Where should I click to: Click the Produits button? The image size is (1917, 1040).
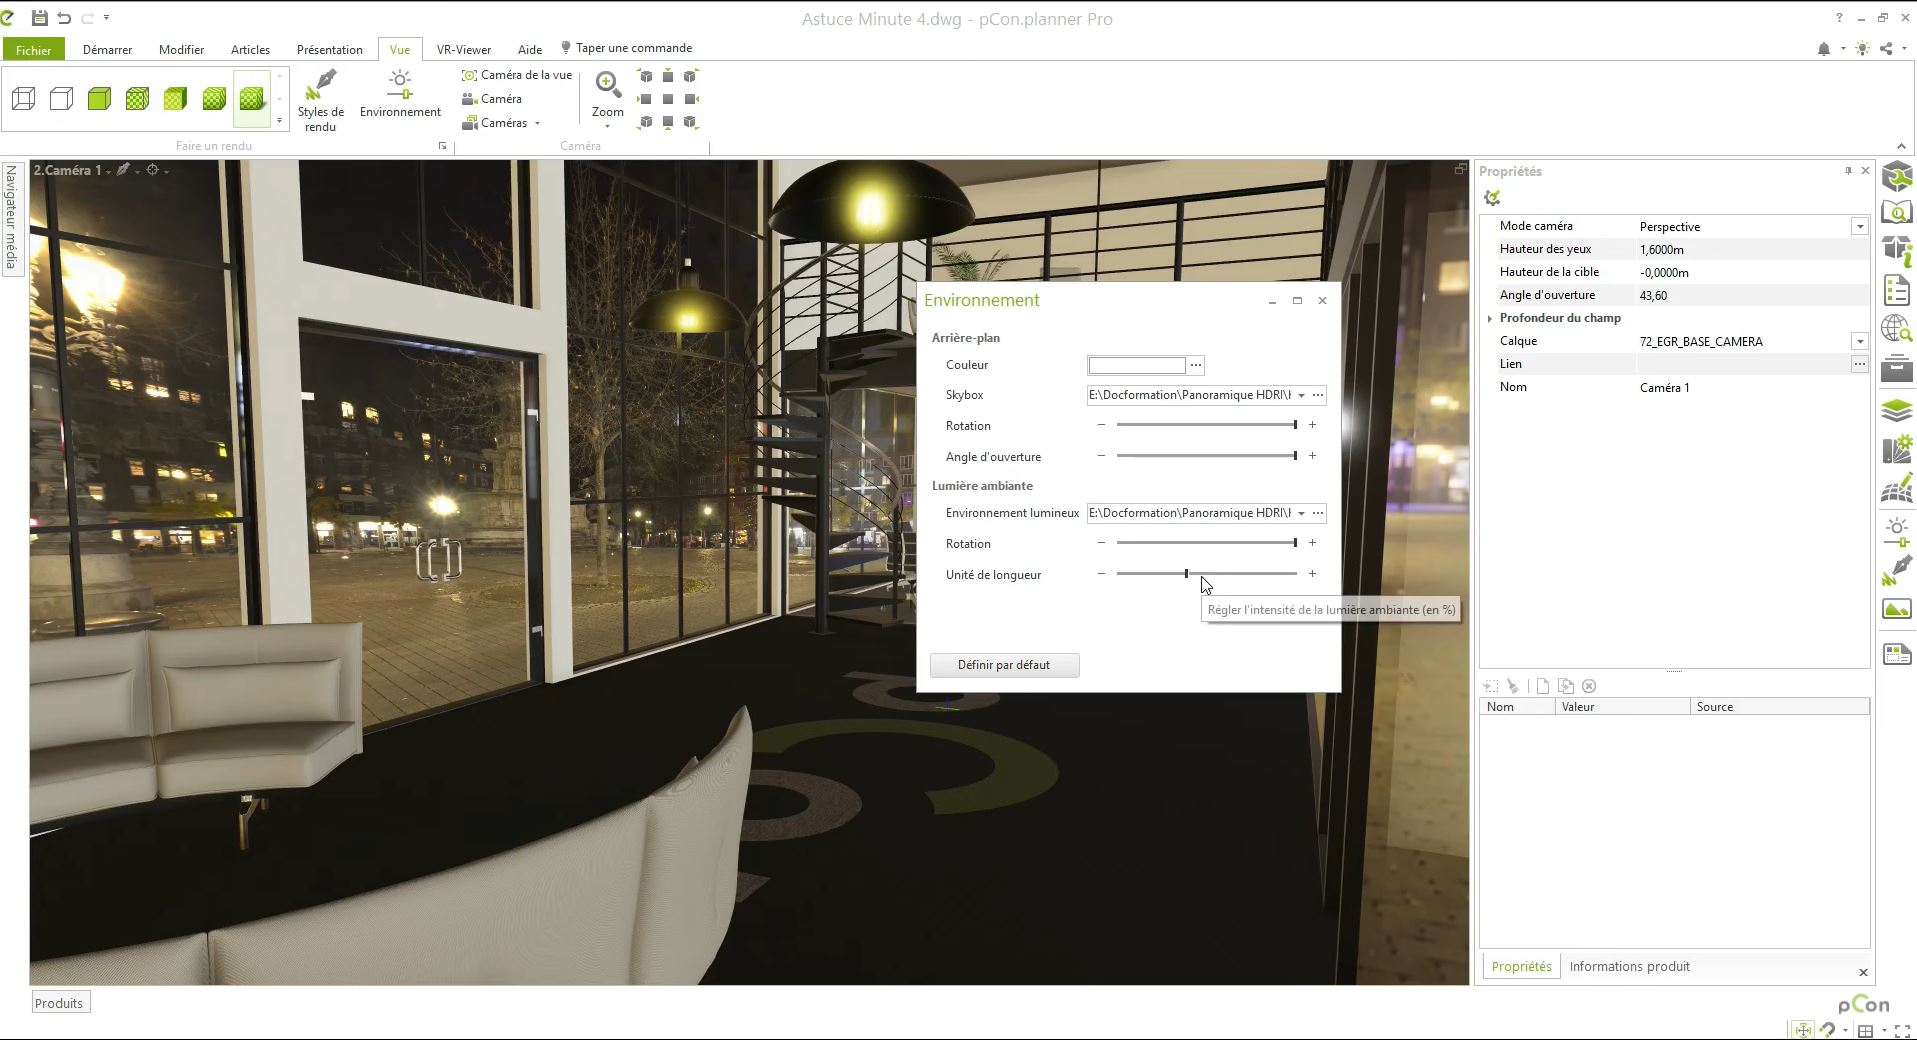coord(59,1003)
